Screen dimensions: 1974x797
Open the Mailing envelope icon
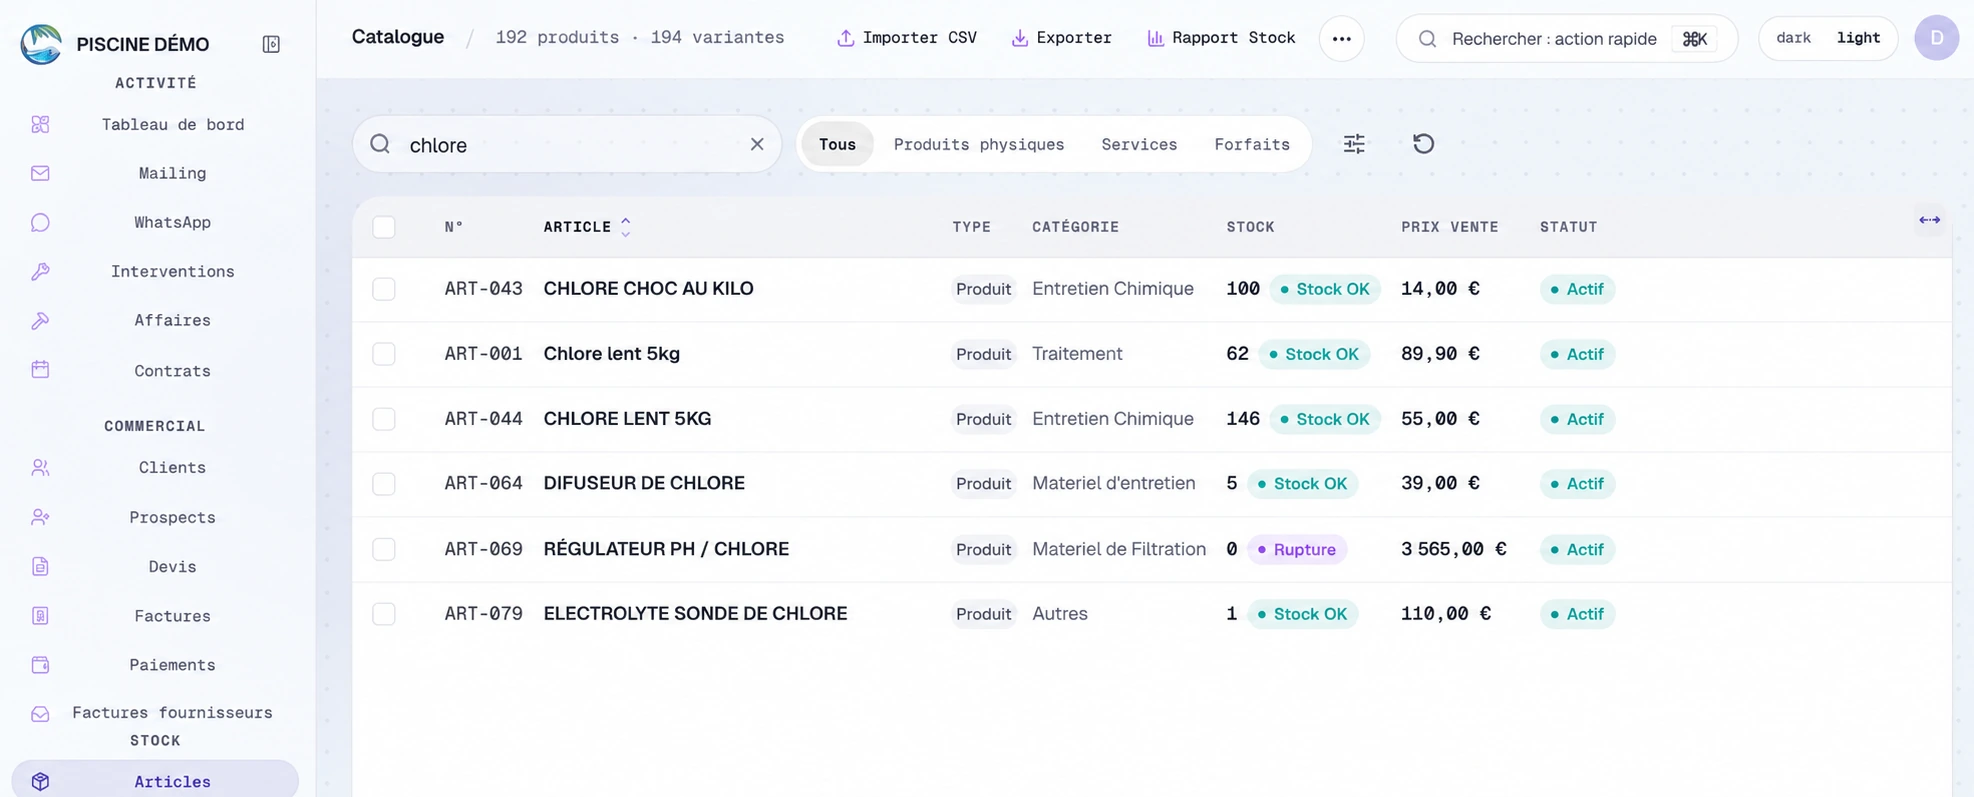click(x=40, y=173)
